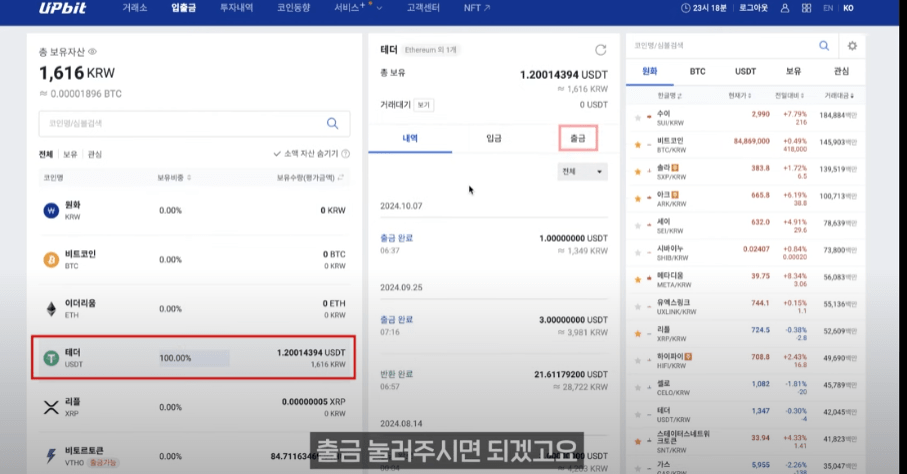
Task: Select the 관심 asset filter
Action: pos(95,155)
